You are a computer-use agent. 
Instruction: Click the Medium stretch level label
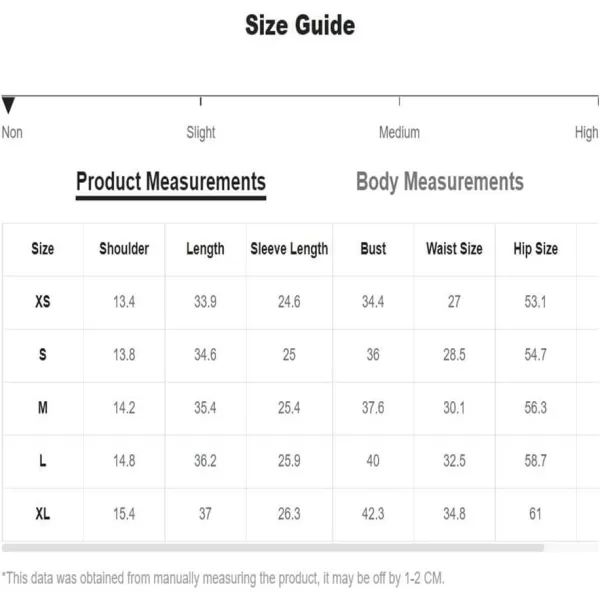click(399, 132)
